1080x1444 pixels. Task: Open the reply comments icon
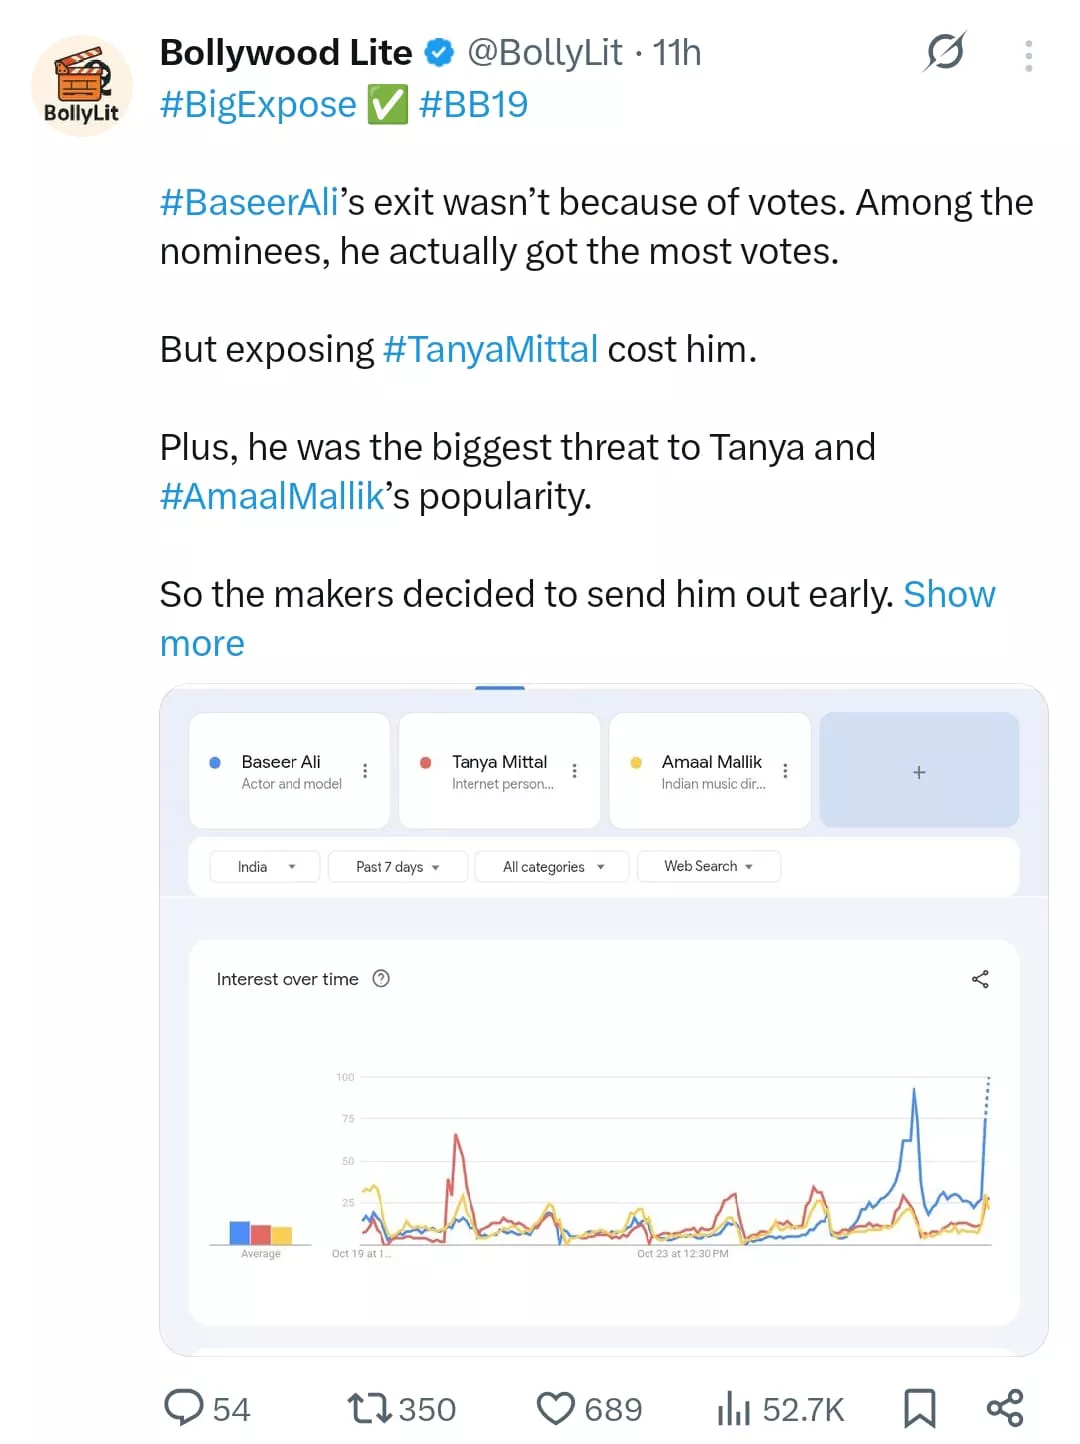[185, 1407]
